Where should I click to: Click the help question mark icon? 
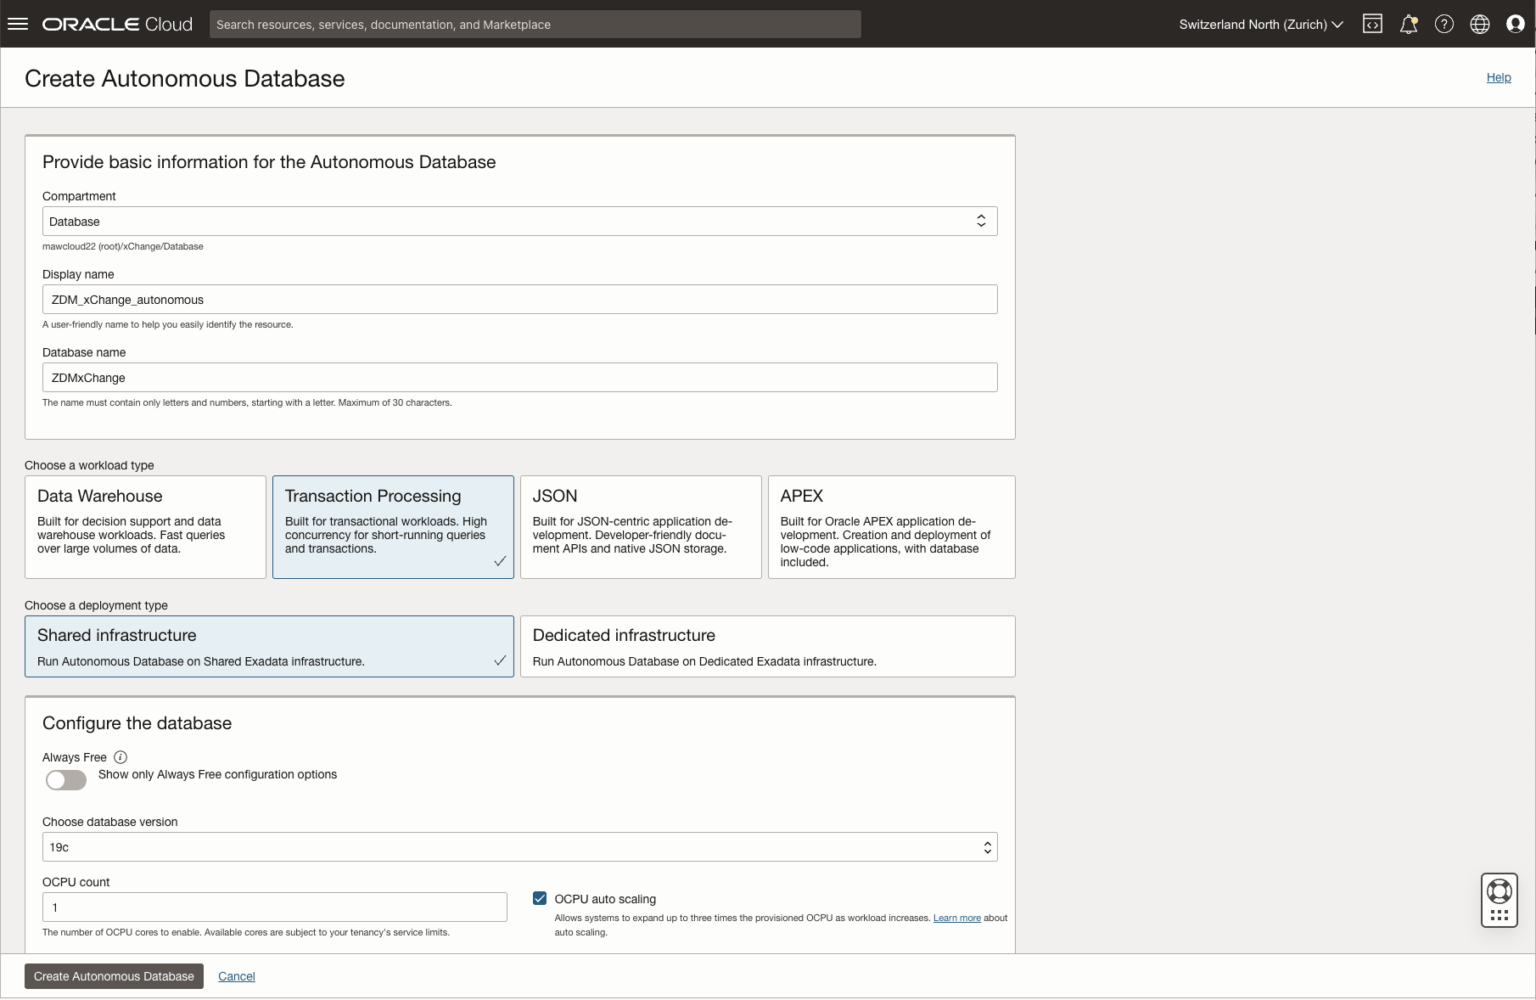1444,24
